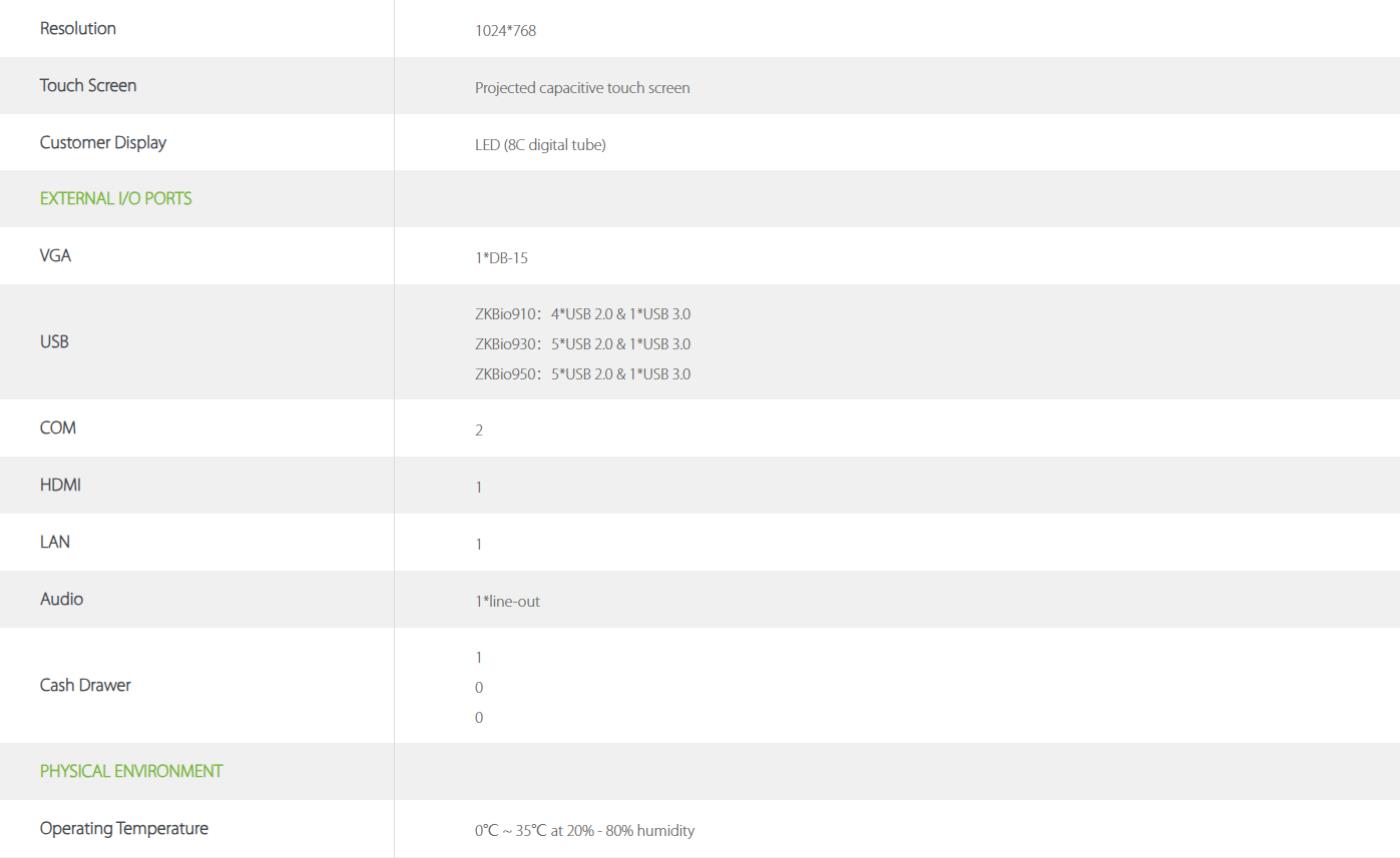Click the COM row label
The width and height of the screenshot is (1400, 858).
coord(58,427)
